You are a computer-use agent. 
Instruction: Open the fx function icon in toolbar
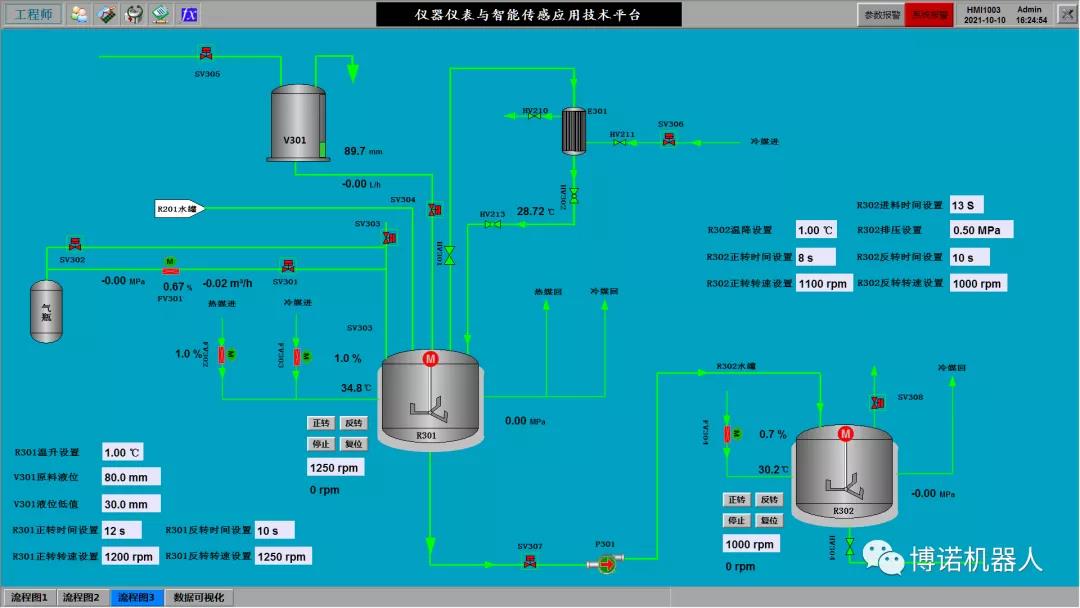point(188,15)
